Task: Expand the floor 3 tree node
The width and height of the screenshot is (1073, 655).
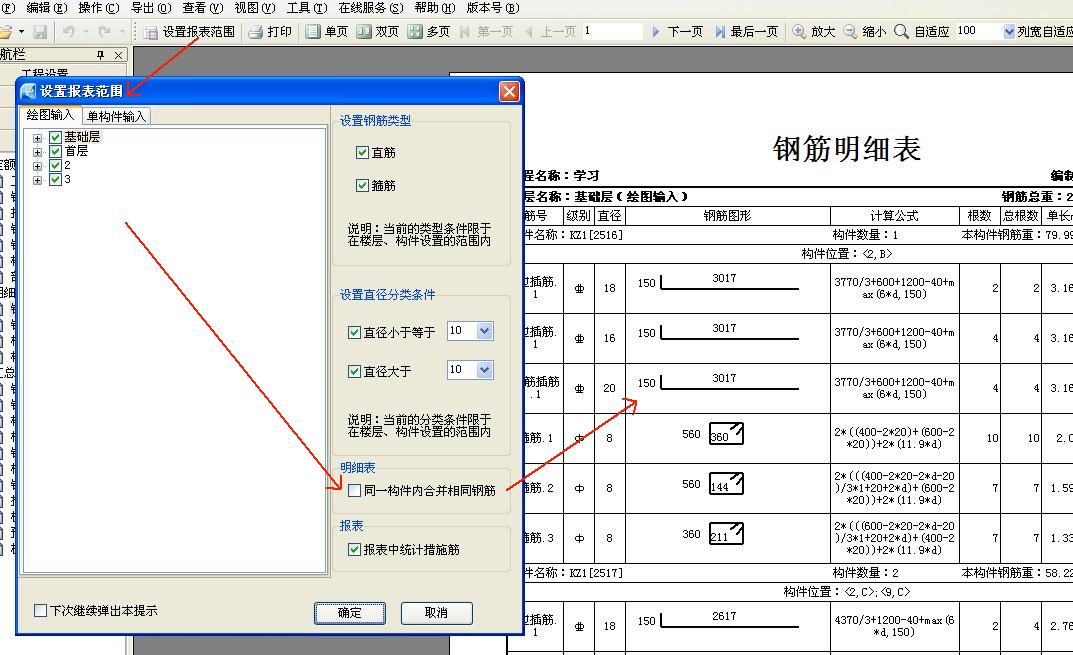Action: [38, 180]
